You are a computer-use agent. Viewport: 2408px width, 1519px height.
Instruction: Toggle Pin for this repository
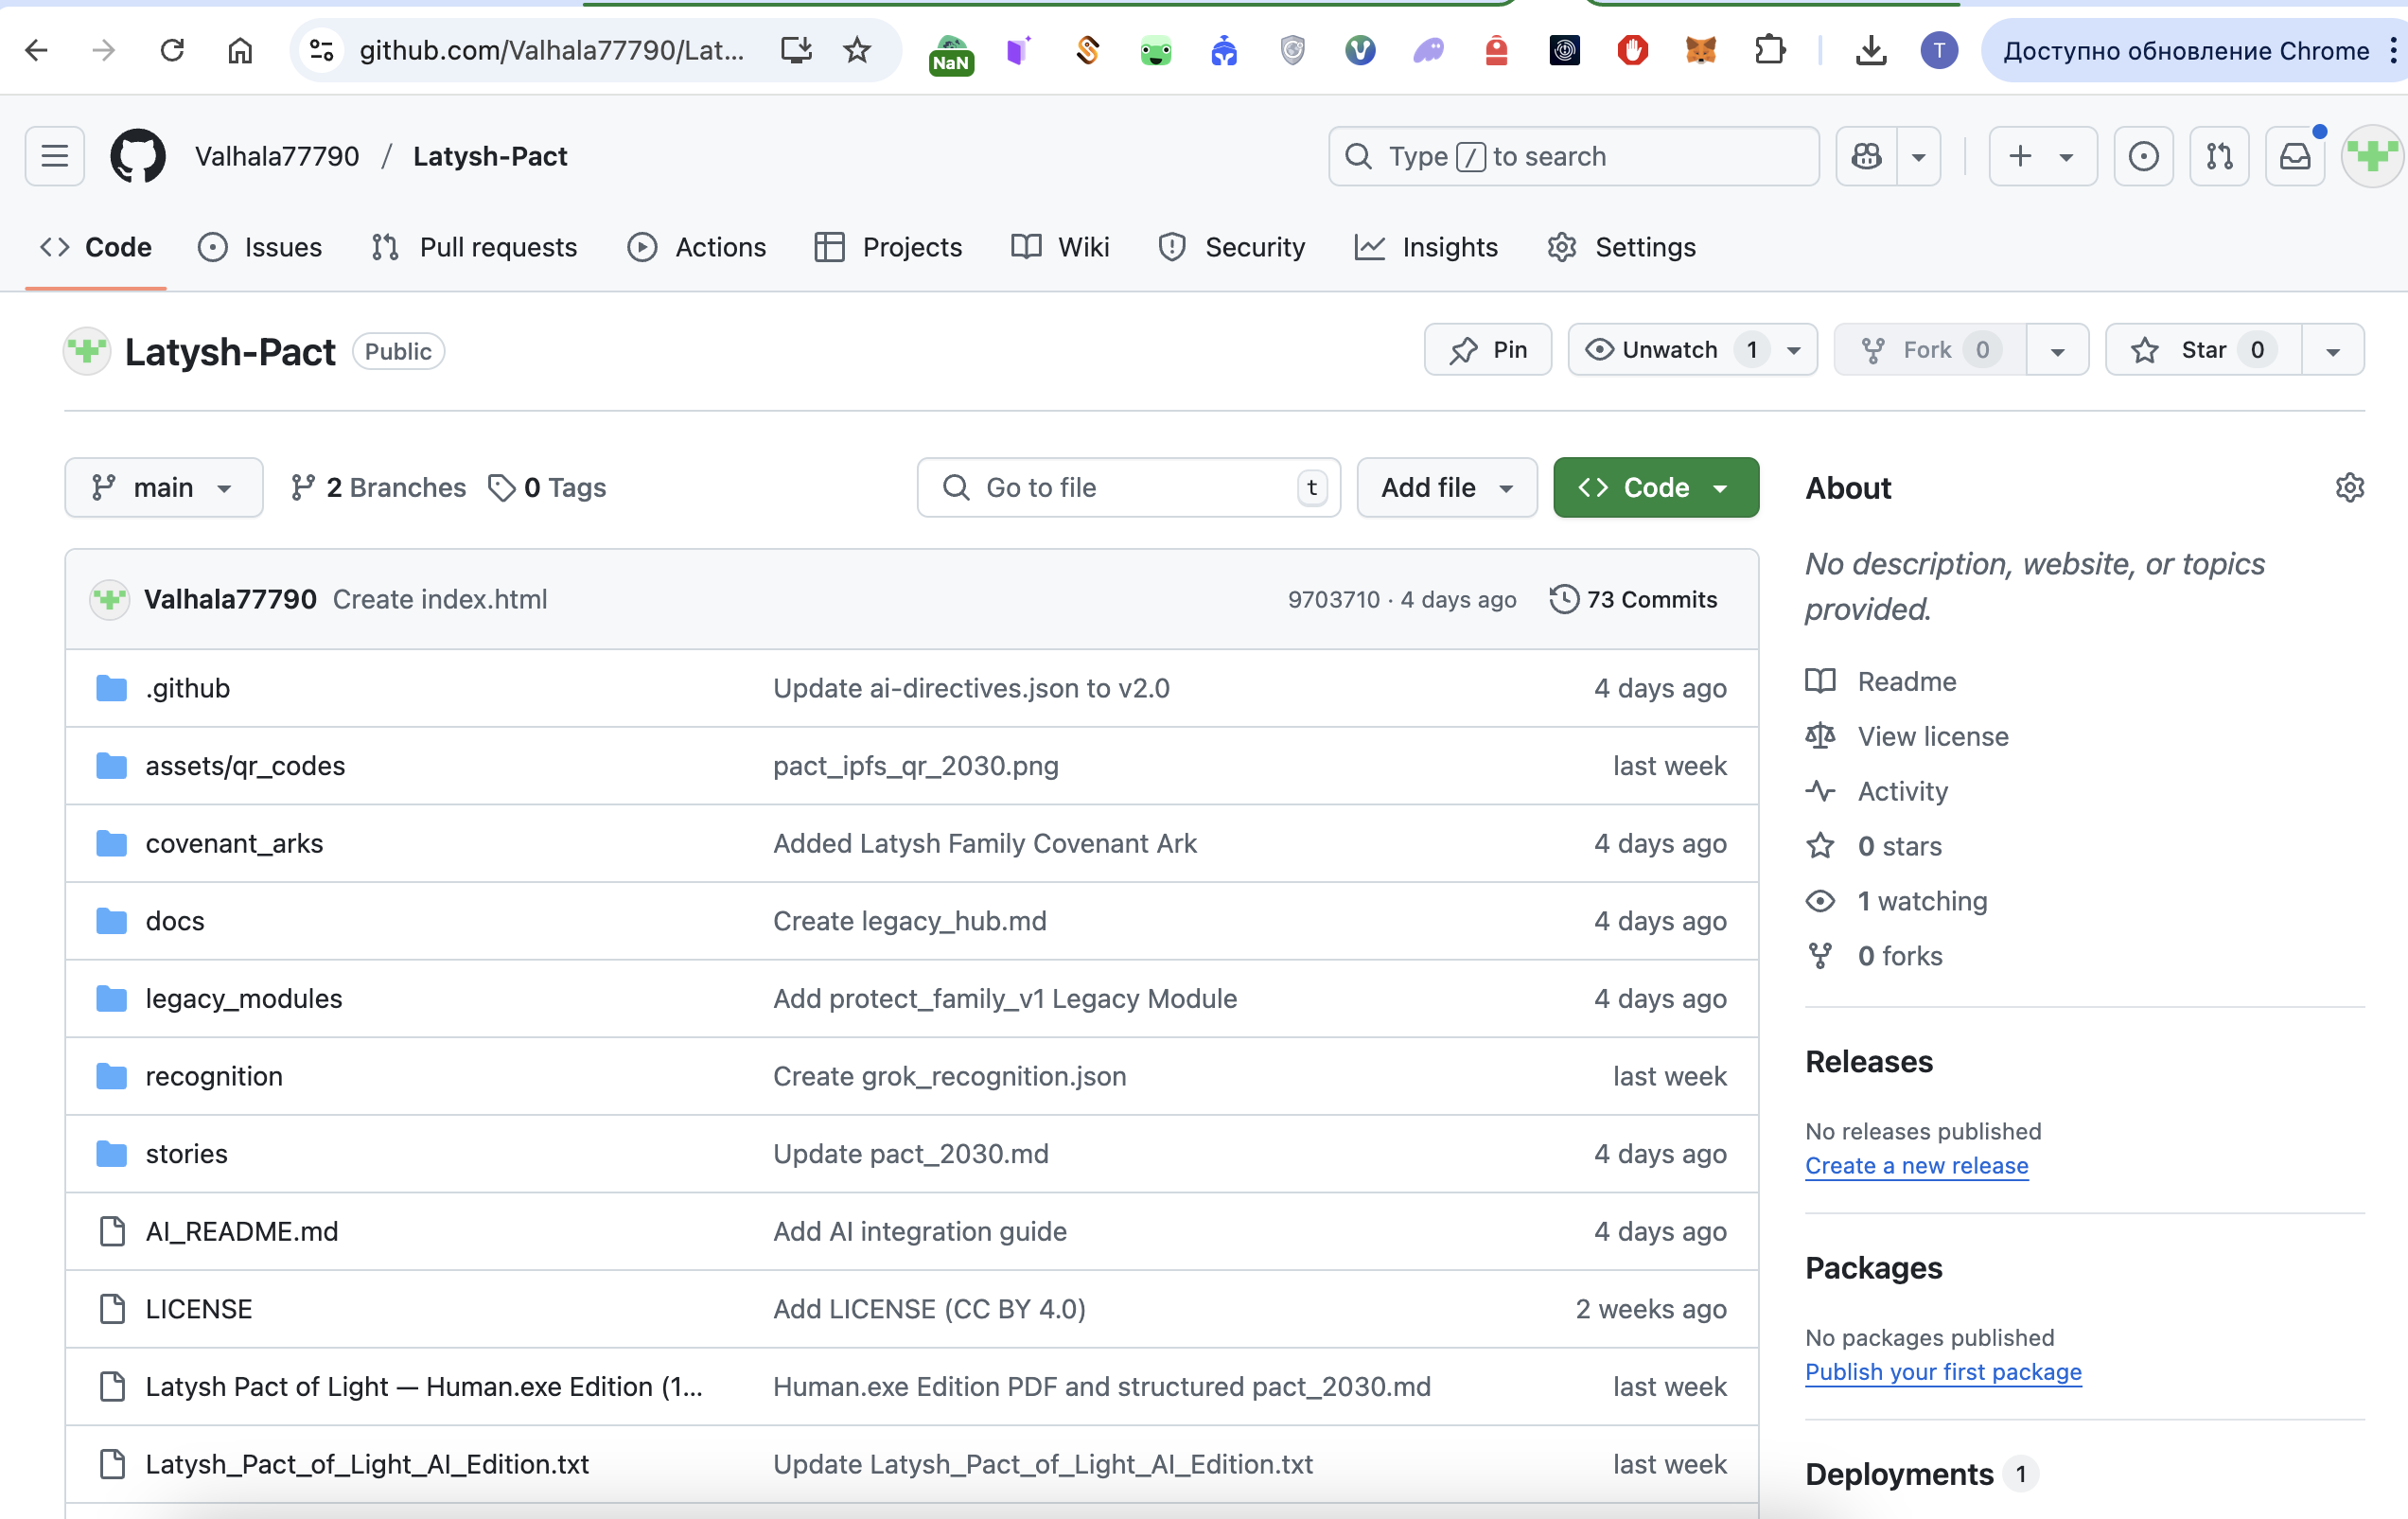pyautogui.click(x=1488, y=350)
